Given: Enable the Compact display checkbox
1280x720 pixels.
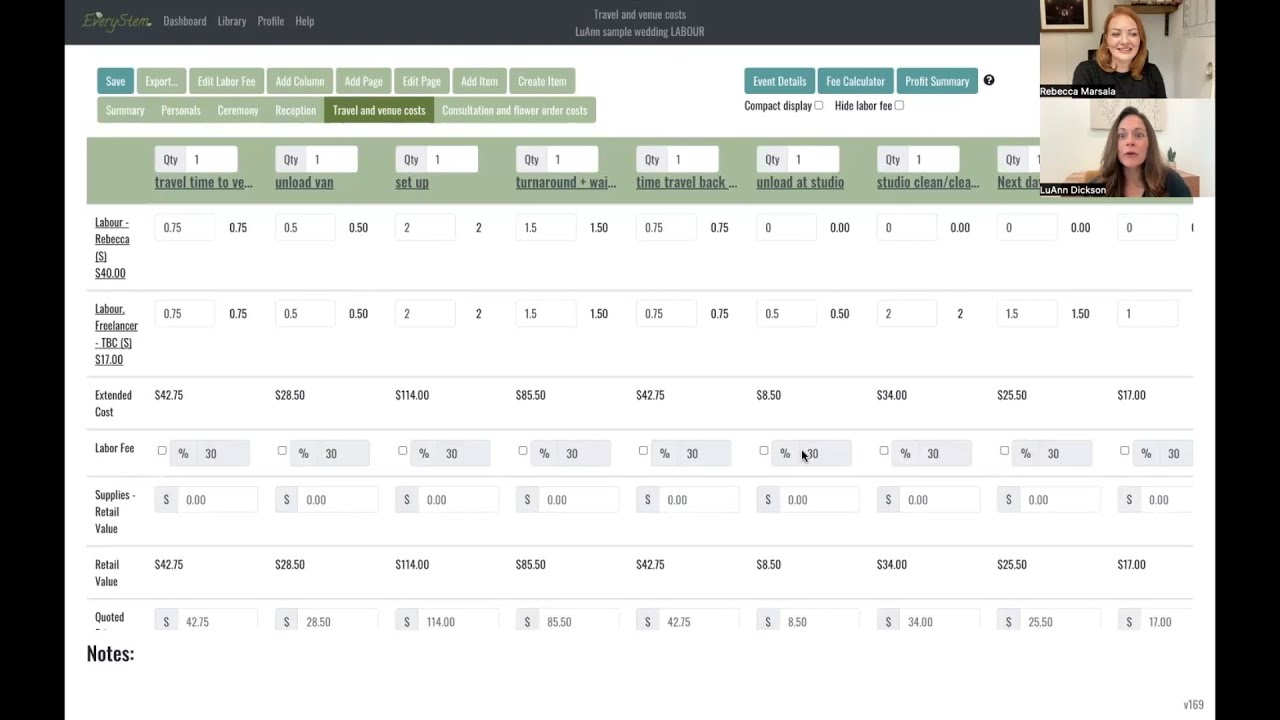Looking at the screenshot, I should (819, 105).
